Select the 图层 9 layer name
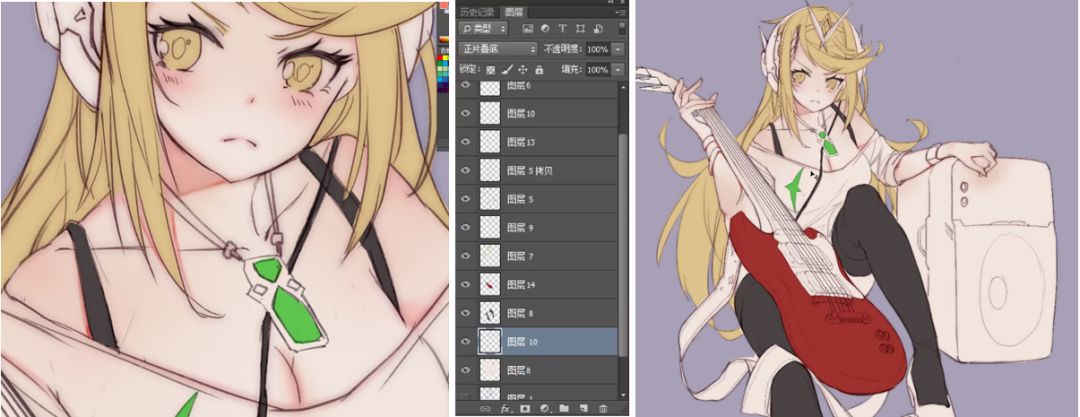The height and width of the screenshot is (417, 1080). pyautogui.click(x=519, y=227)
